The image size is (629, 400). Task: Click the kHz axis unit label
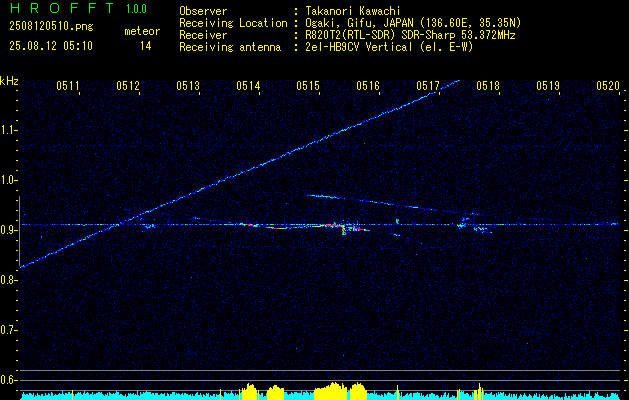pos(9,81)
